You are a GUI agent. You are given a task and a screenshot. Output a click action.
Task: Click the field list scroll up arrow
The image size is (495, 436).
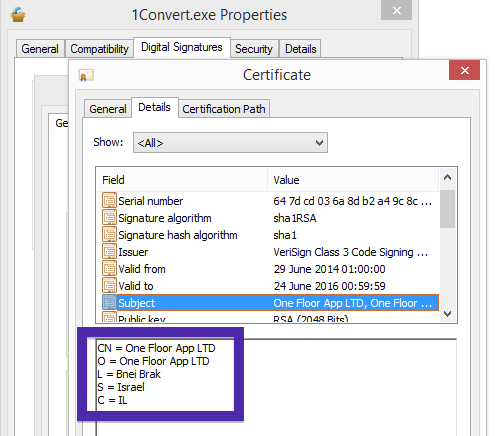(x=448, y=177)
